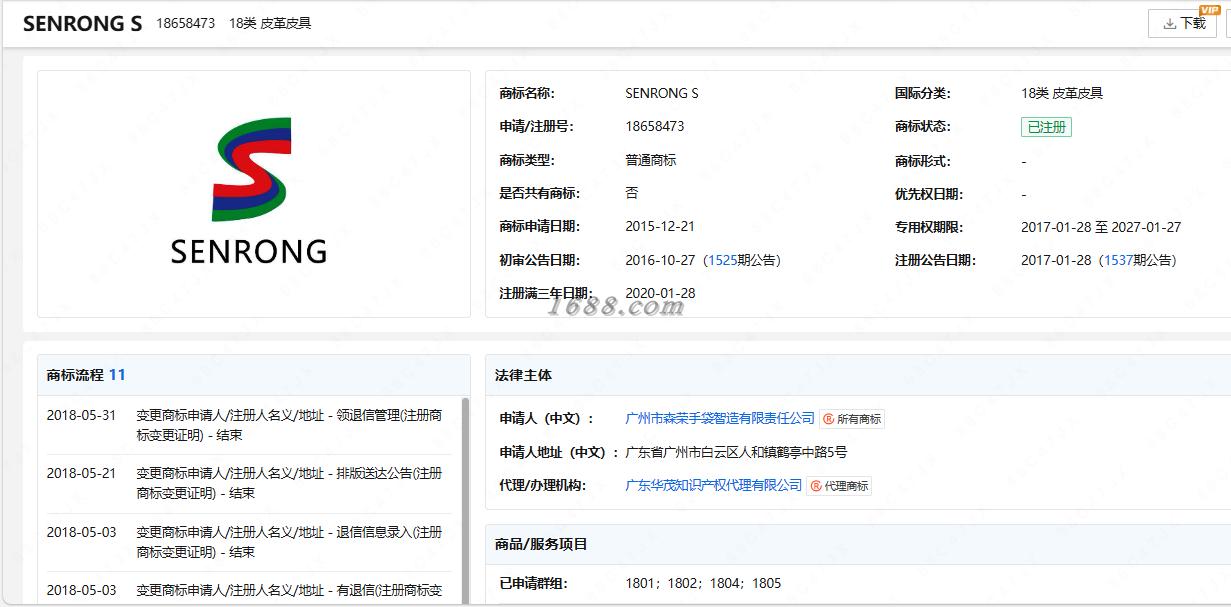The width and height of the screenshot is (1231, 607).
Task: Click the 注册满三年日期 value 2020-01-28
Action: coord(660,293)
